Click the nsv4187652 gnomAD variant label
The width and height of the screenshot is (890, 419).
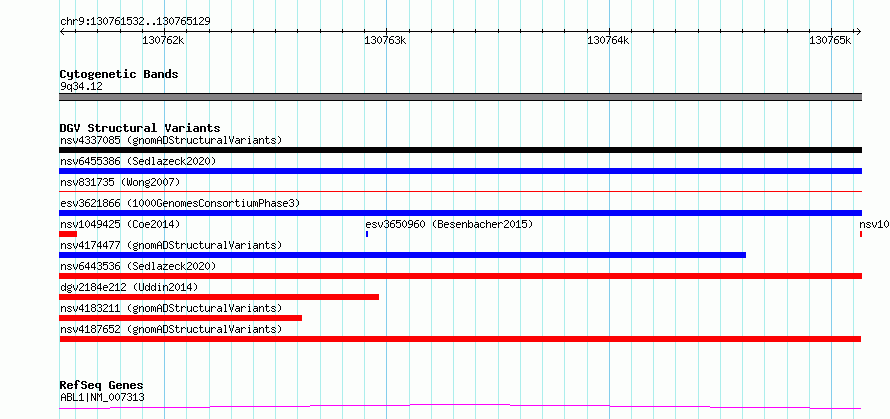tap(171, 329)
